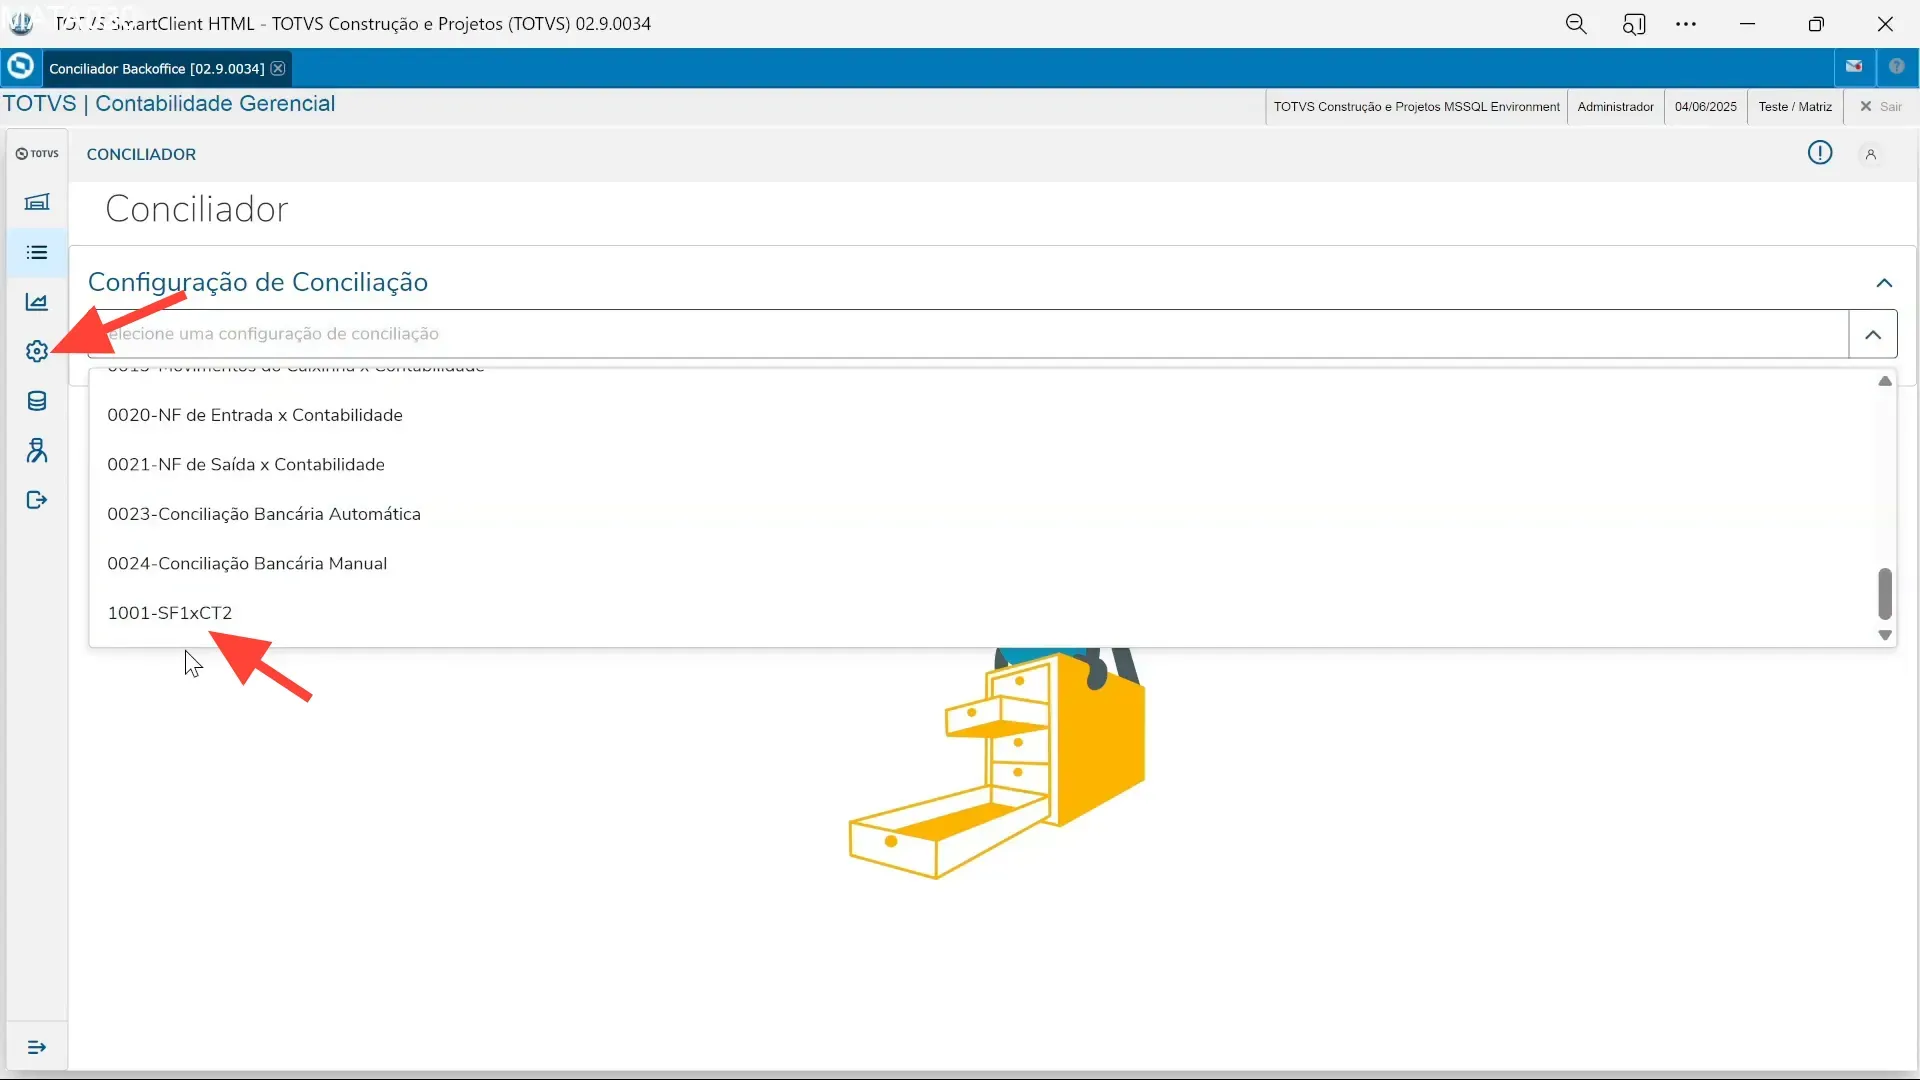Screen dimensions: 1920x1080
Task: Open the mail notifications icon in blue header
Action: (x=1856, y=66)
